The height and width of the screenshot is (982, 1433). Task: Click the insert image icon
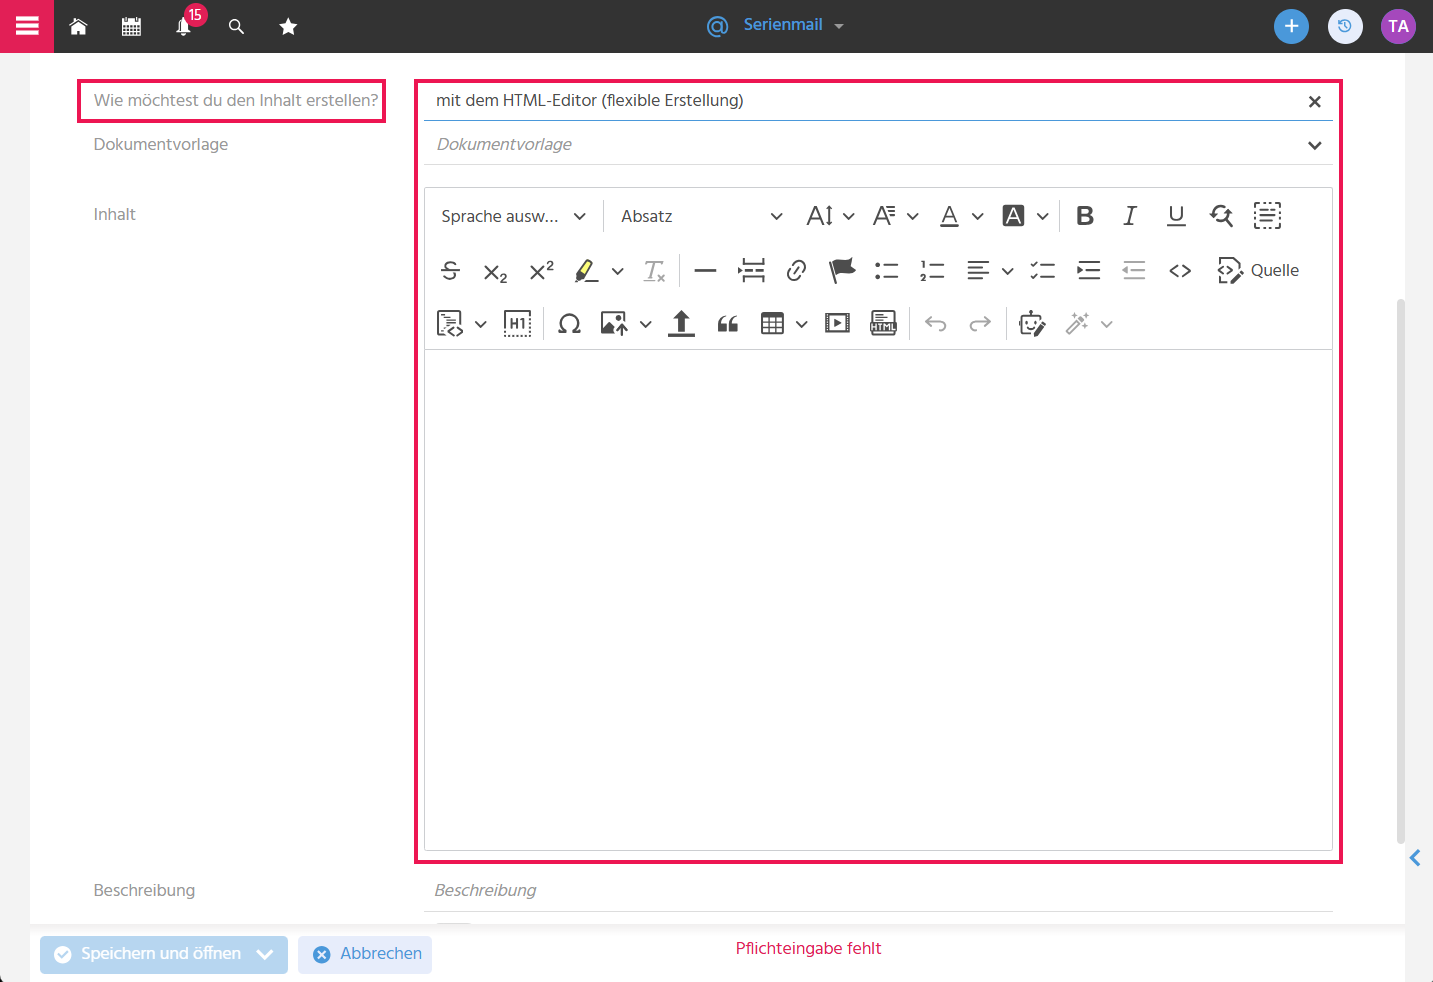[x=614, y=324]
